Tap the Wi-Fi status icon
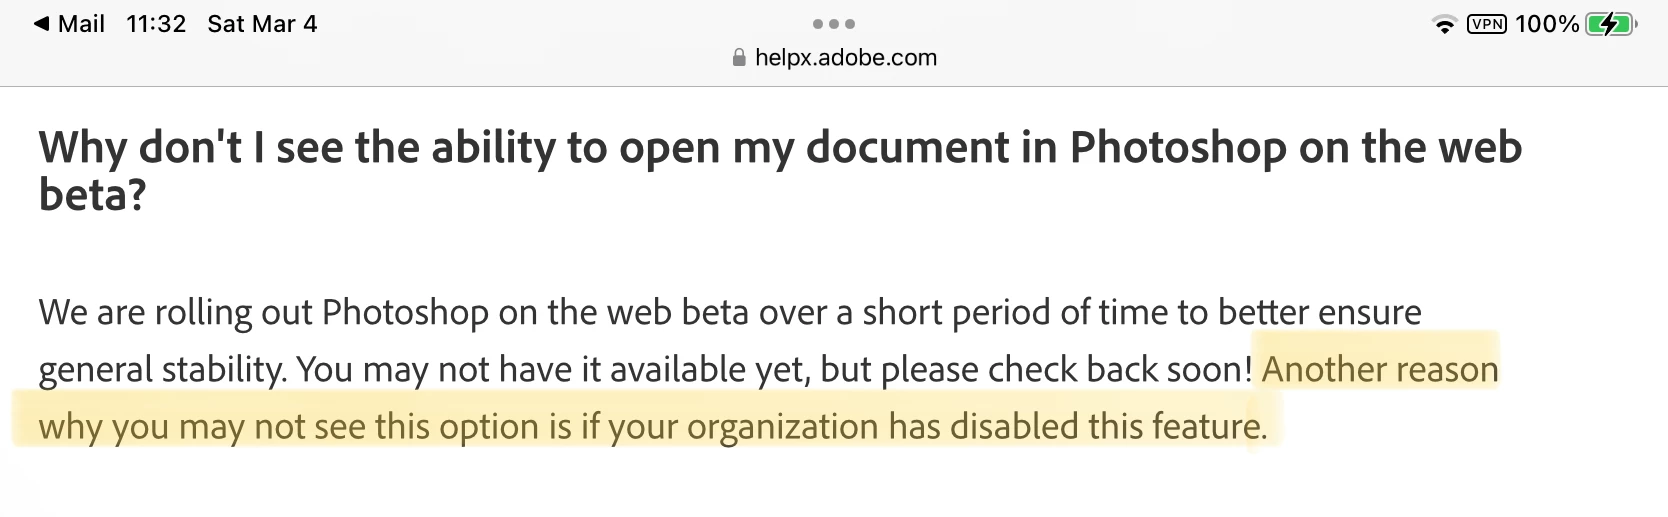 (x=1443, y=25)
